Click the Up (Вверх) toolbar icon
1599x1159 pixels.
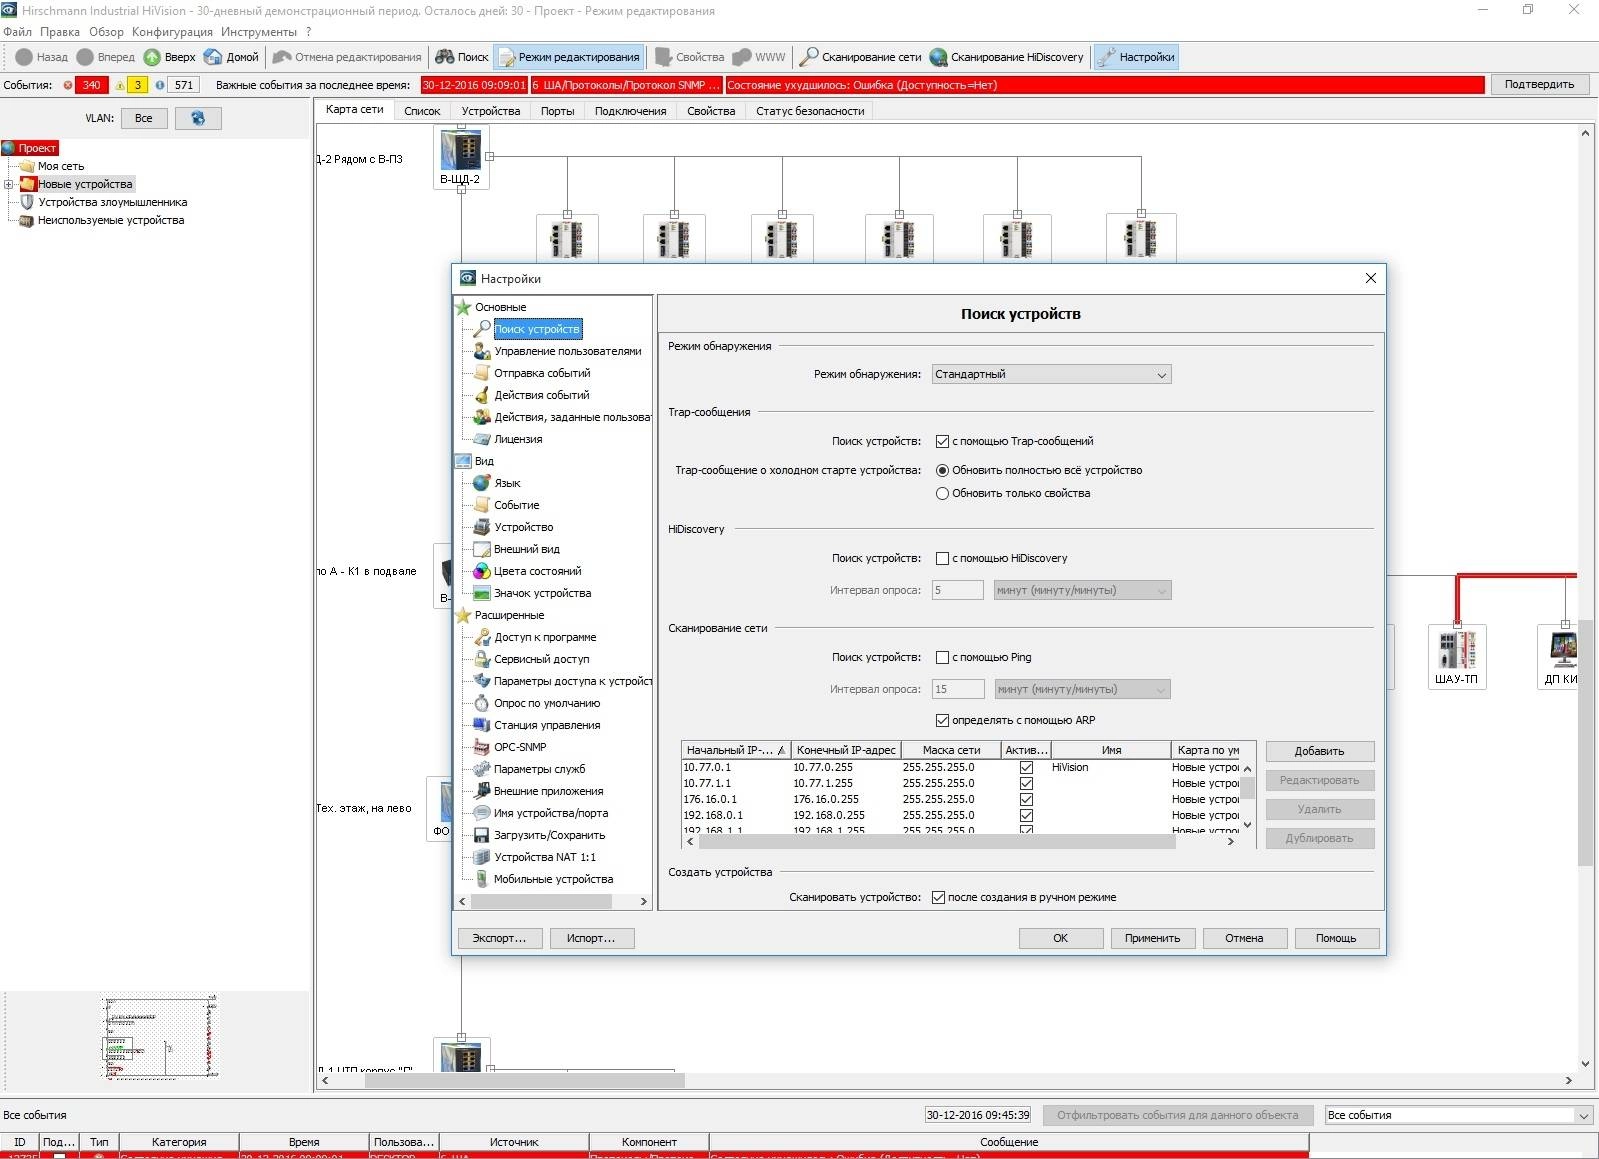click(x=152, y=57)
